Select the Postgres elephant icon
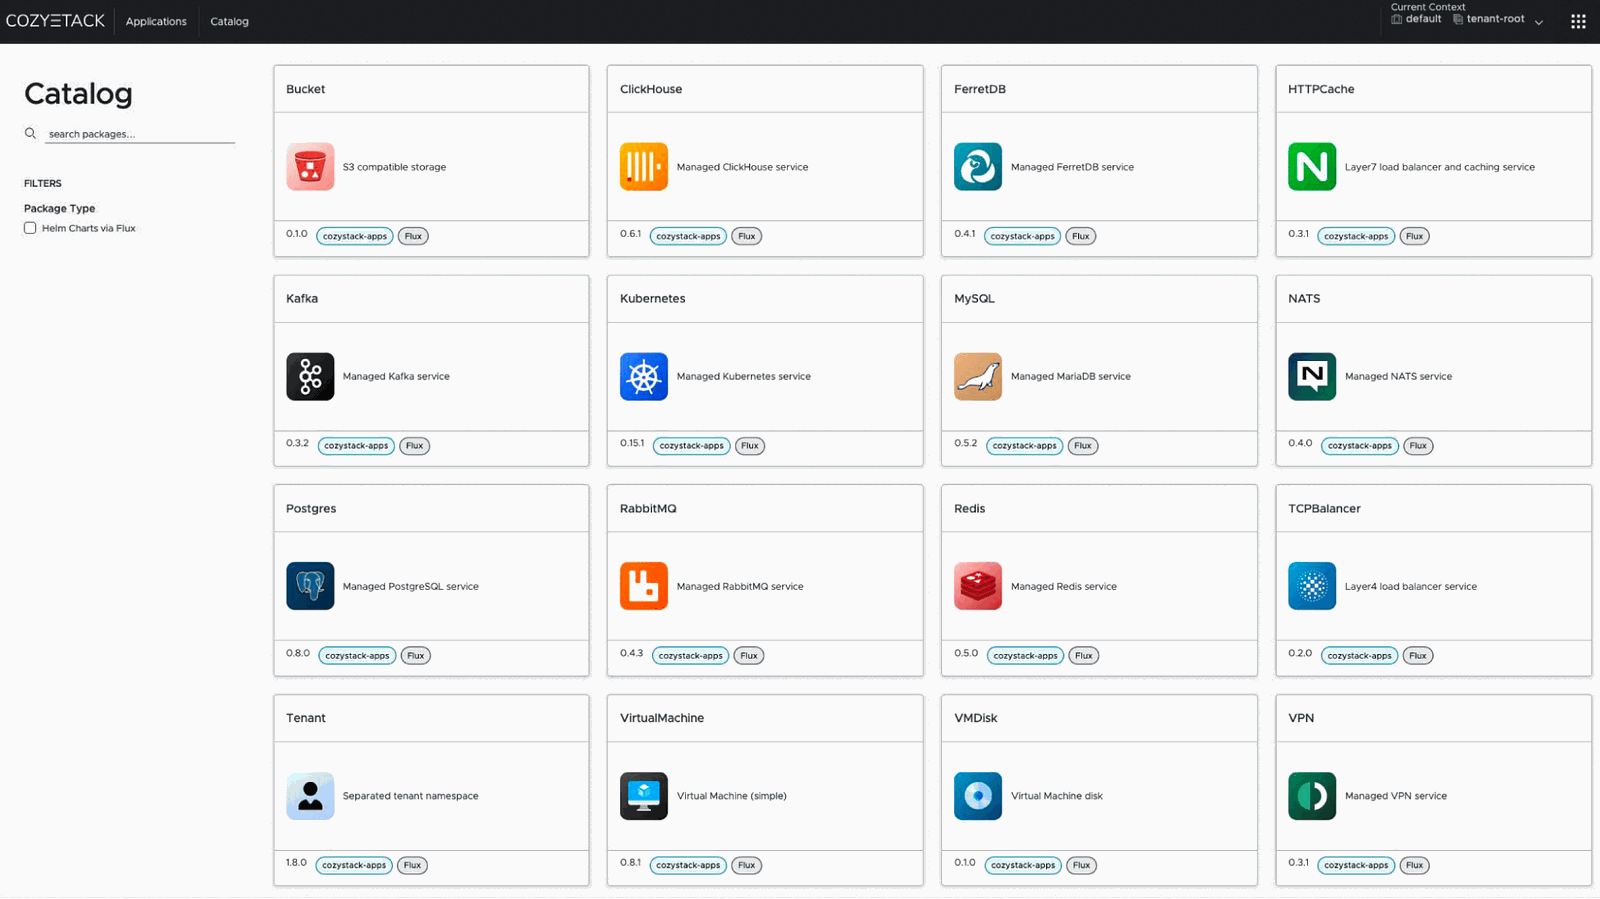 click(310, 586)
